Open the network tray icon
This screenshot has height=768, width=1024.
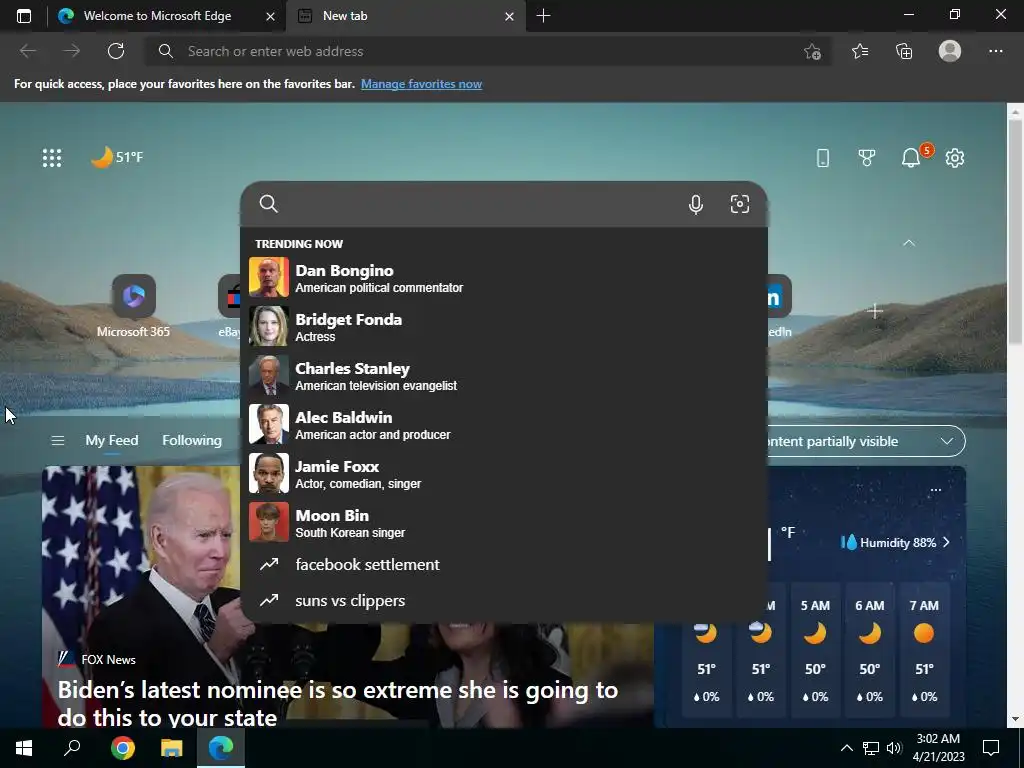871,748
